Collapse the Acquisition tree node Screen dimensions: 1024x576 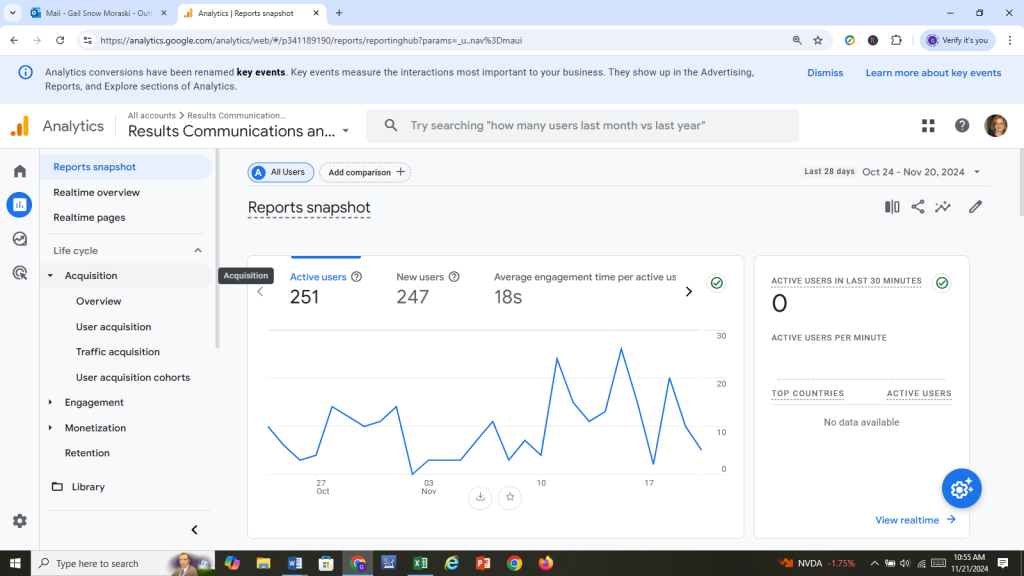[x=50, y=276]
